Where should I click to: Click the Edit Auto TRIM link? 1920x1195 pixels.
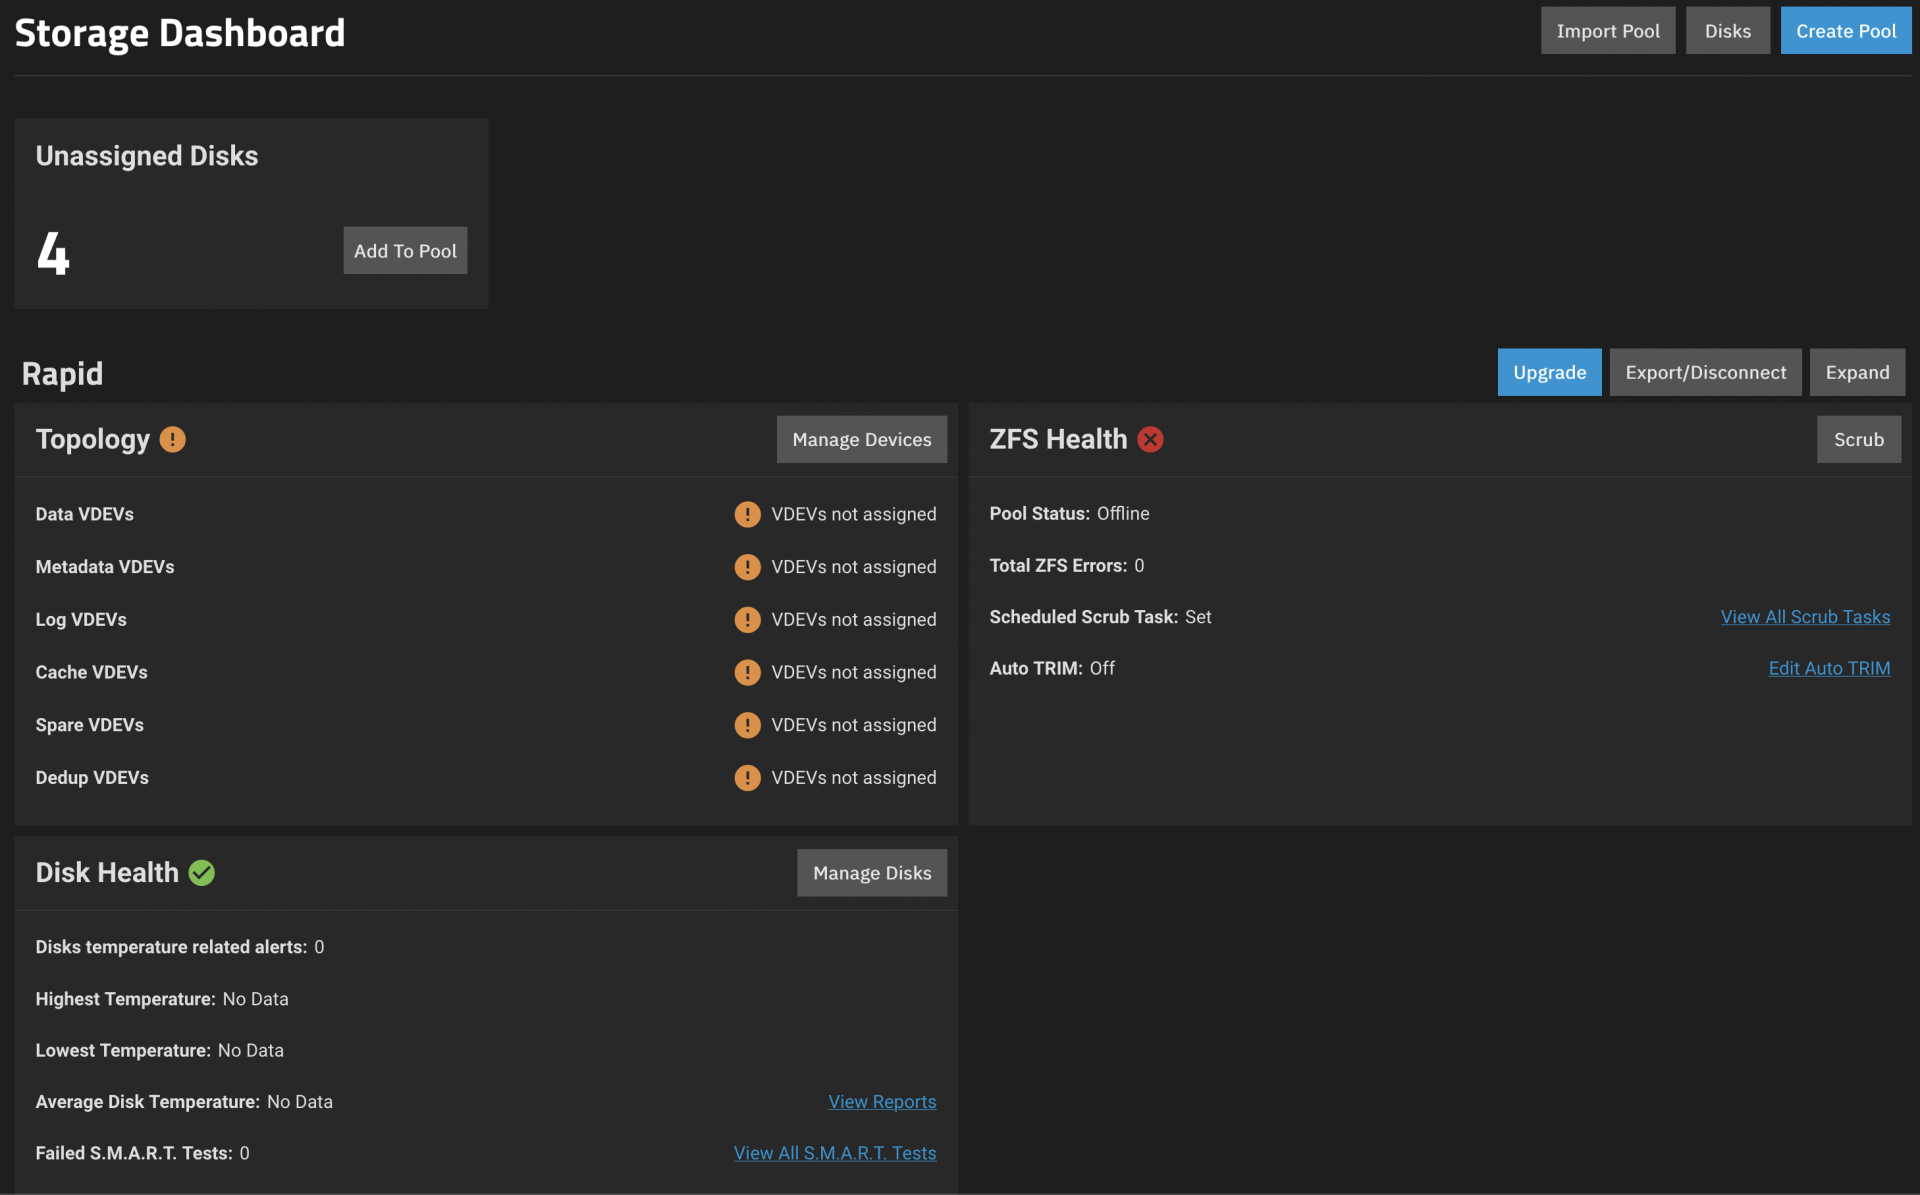pyautogui.click(x=1829, y=668)
